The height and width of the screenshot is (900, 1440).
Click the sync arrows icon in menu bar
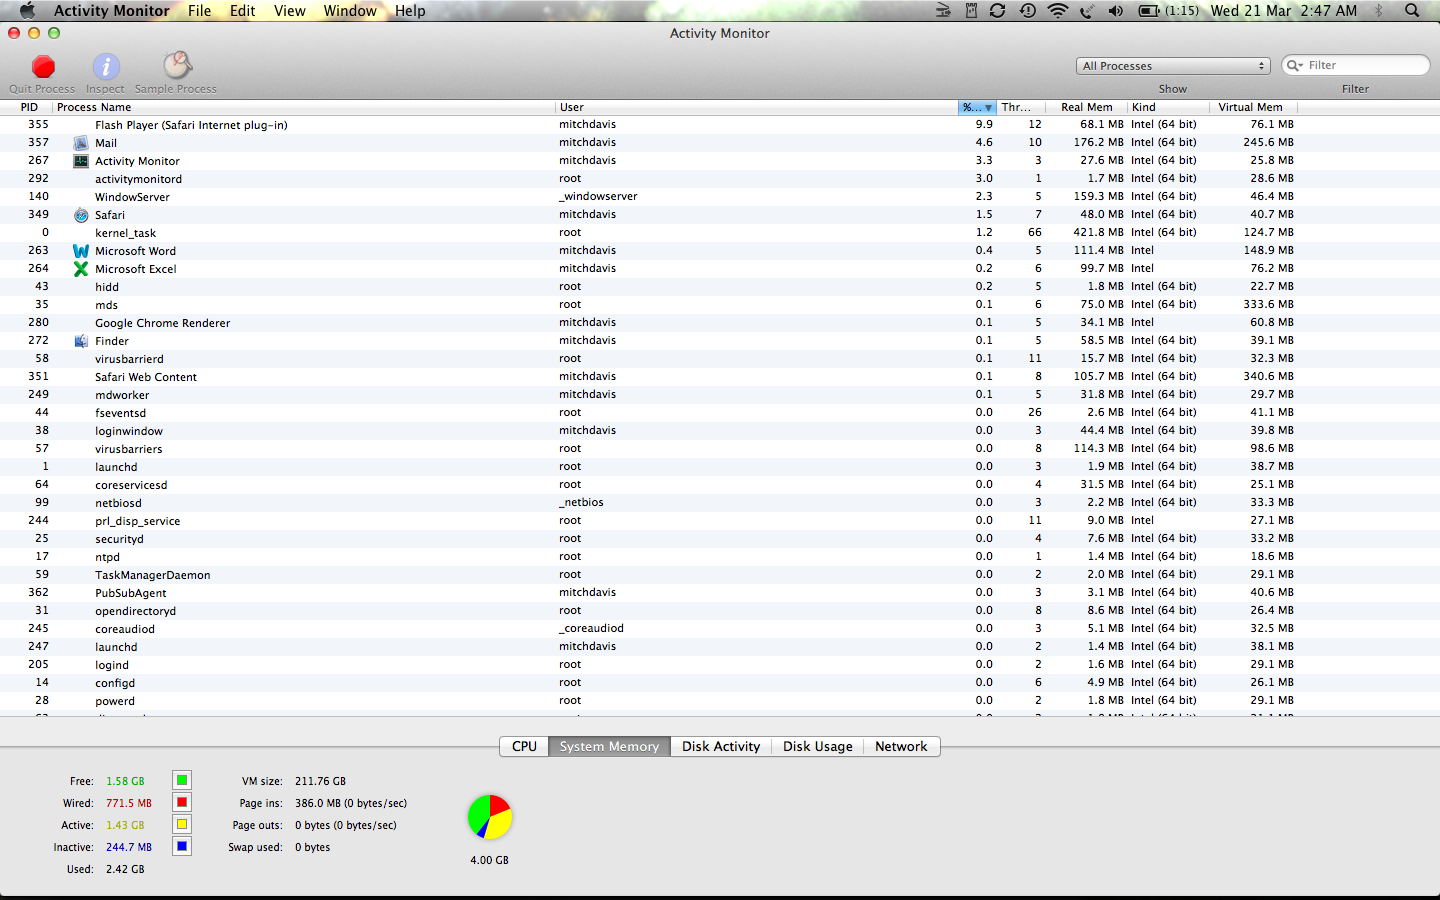click(997, 10)
